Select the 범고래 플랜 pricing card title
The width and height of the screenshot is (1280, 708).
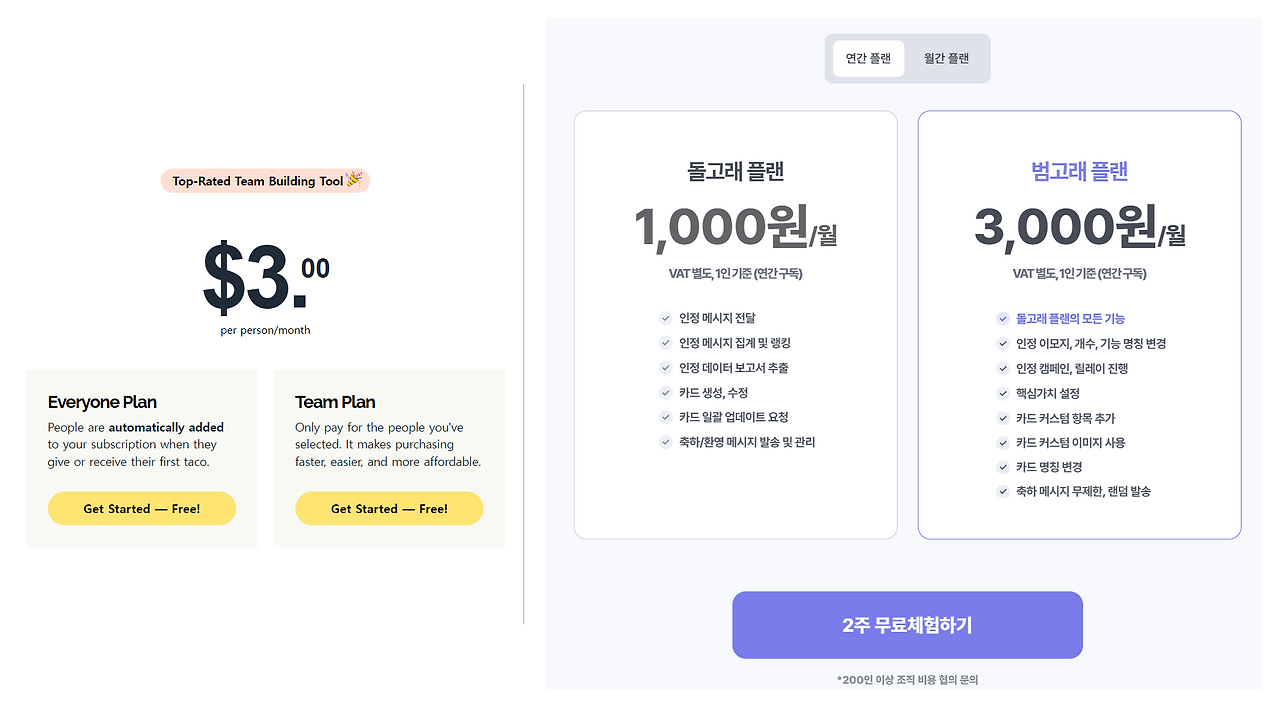(1080, 171)
